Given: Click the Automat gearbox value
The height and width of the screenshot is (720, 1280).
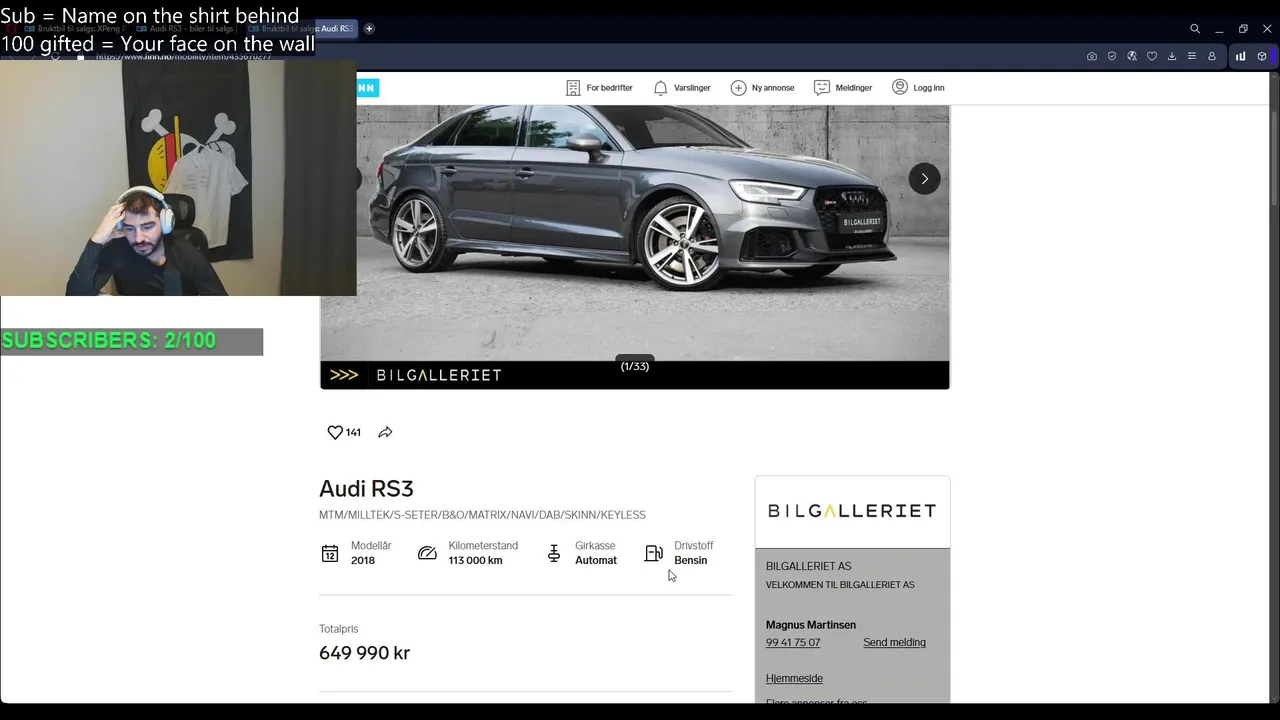Looking at the screenshot, I should coord(596,560).
